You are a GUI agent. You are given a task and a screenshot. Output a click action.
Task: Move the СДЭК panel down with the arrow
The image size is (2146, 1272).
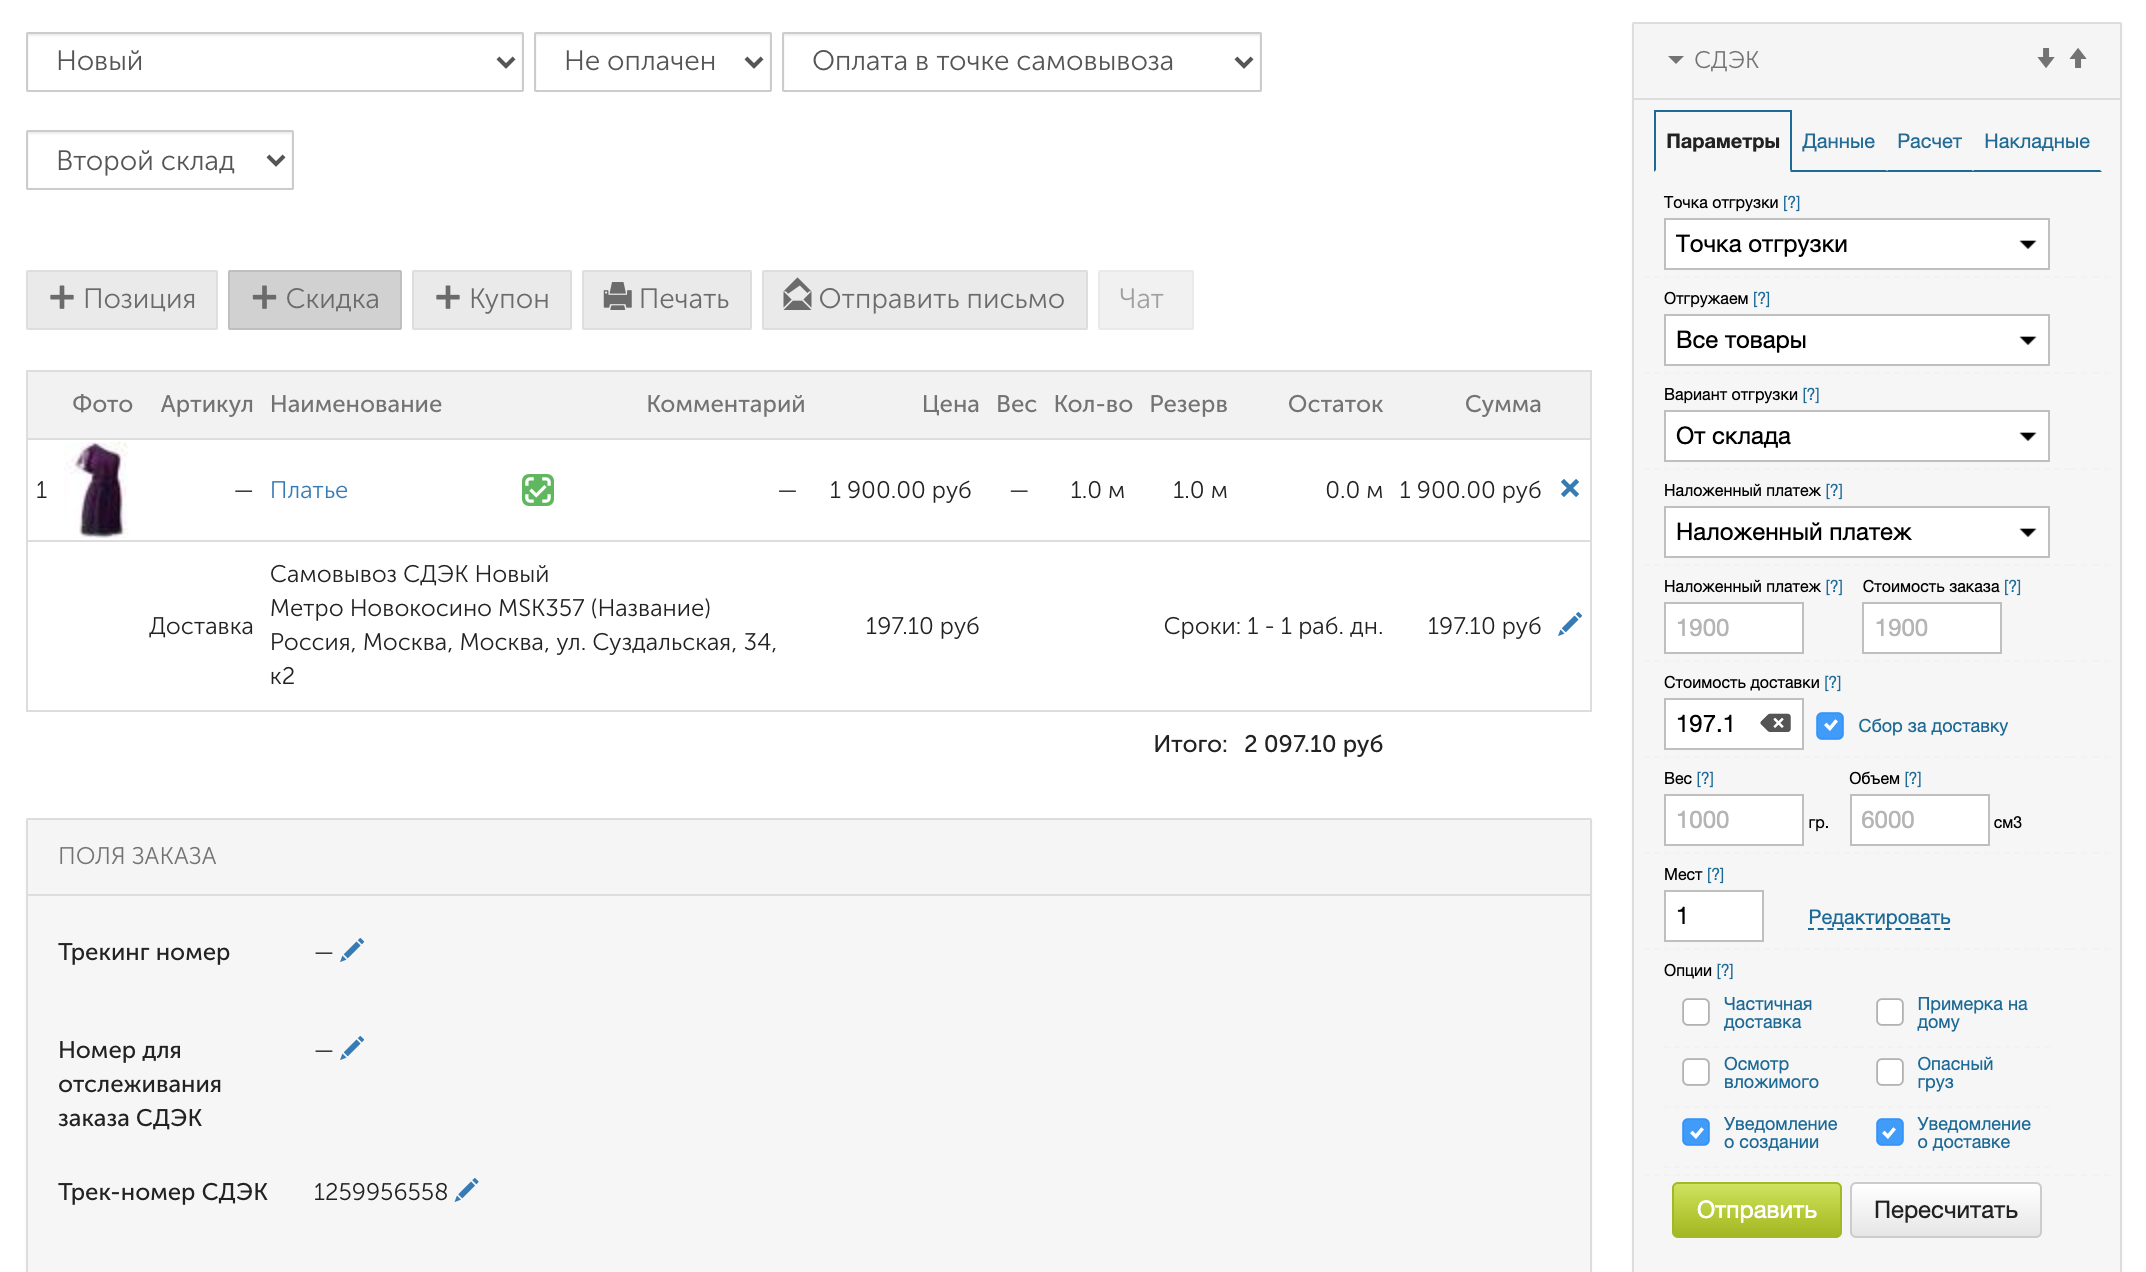pyautogui.click(x=2046, y=59)
